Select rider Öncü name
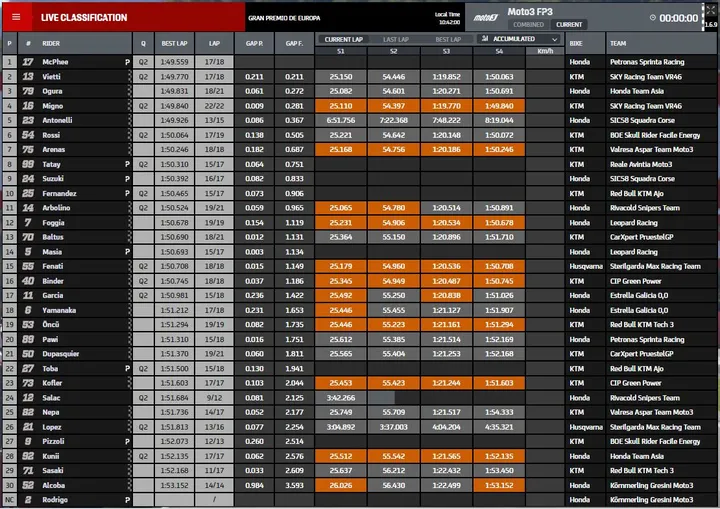Screen dimensions: 720x509 51,325
